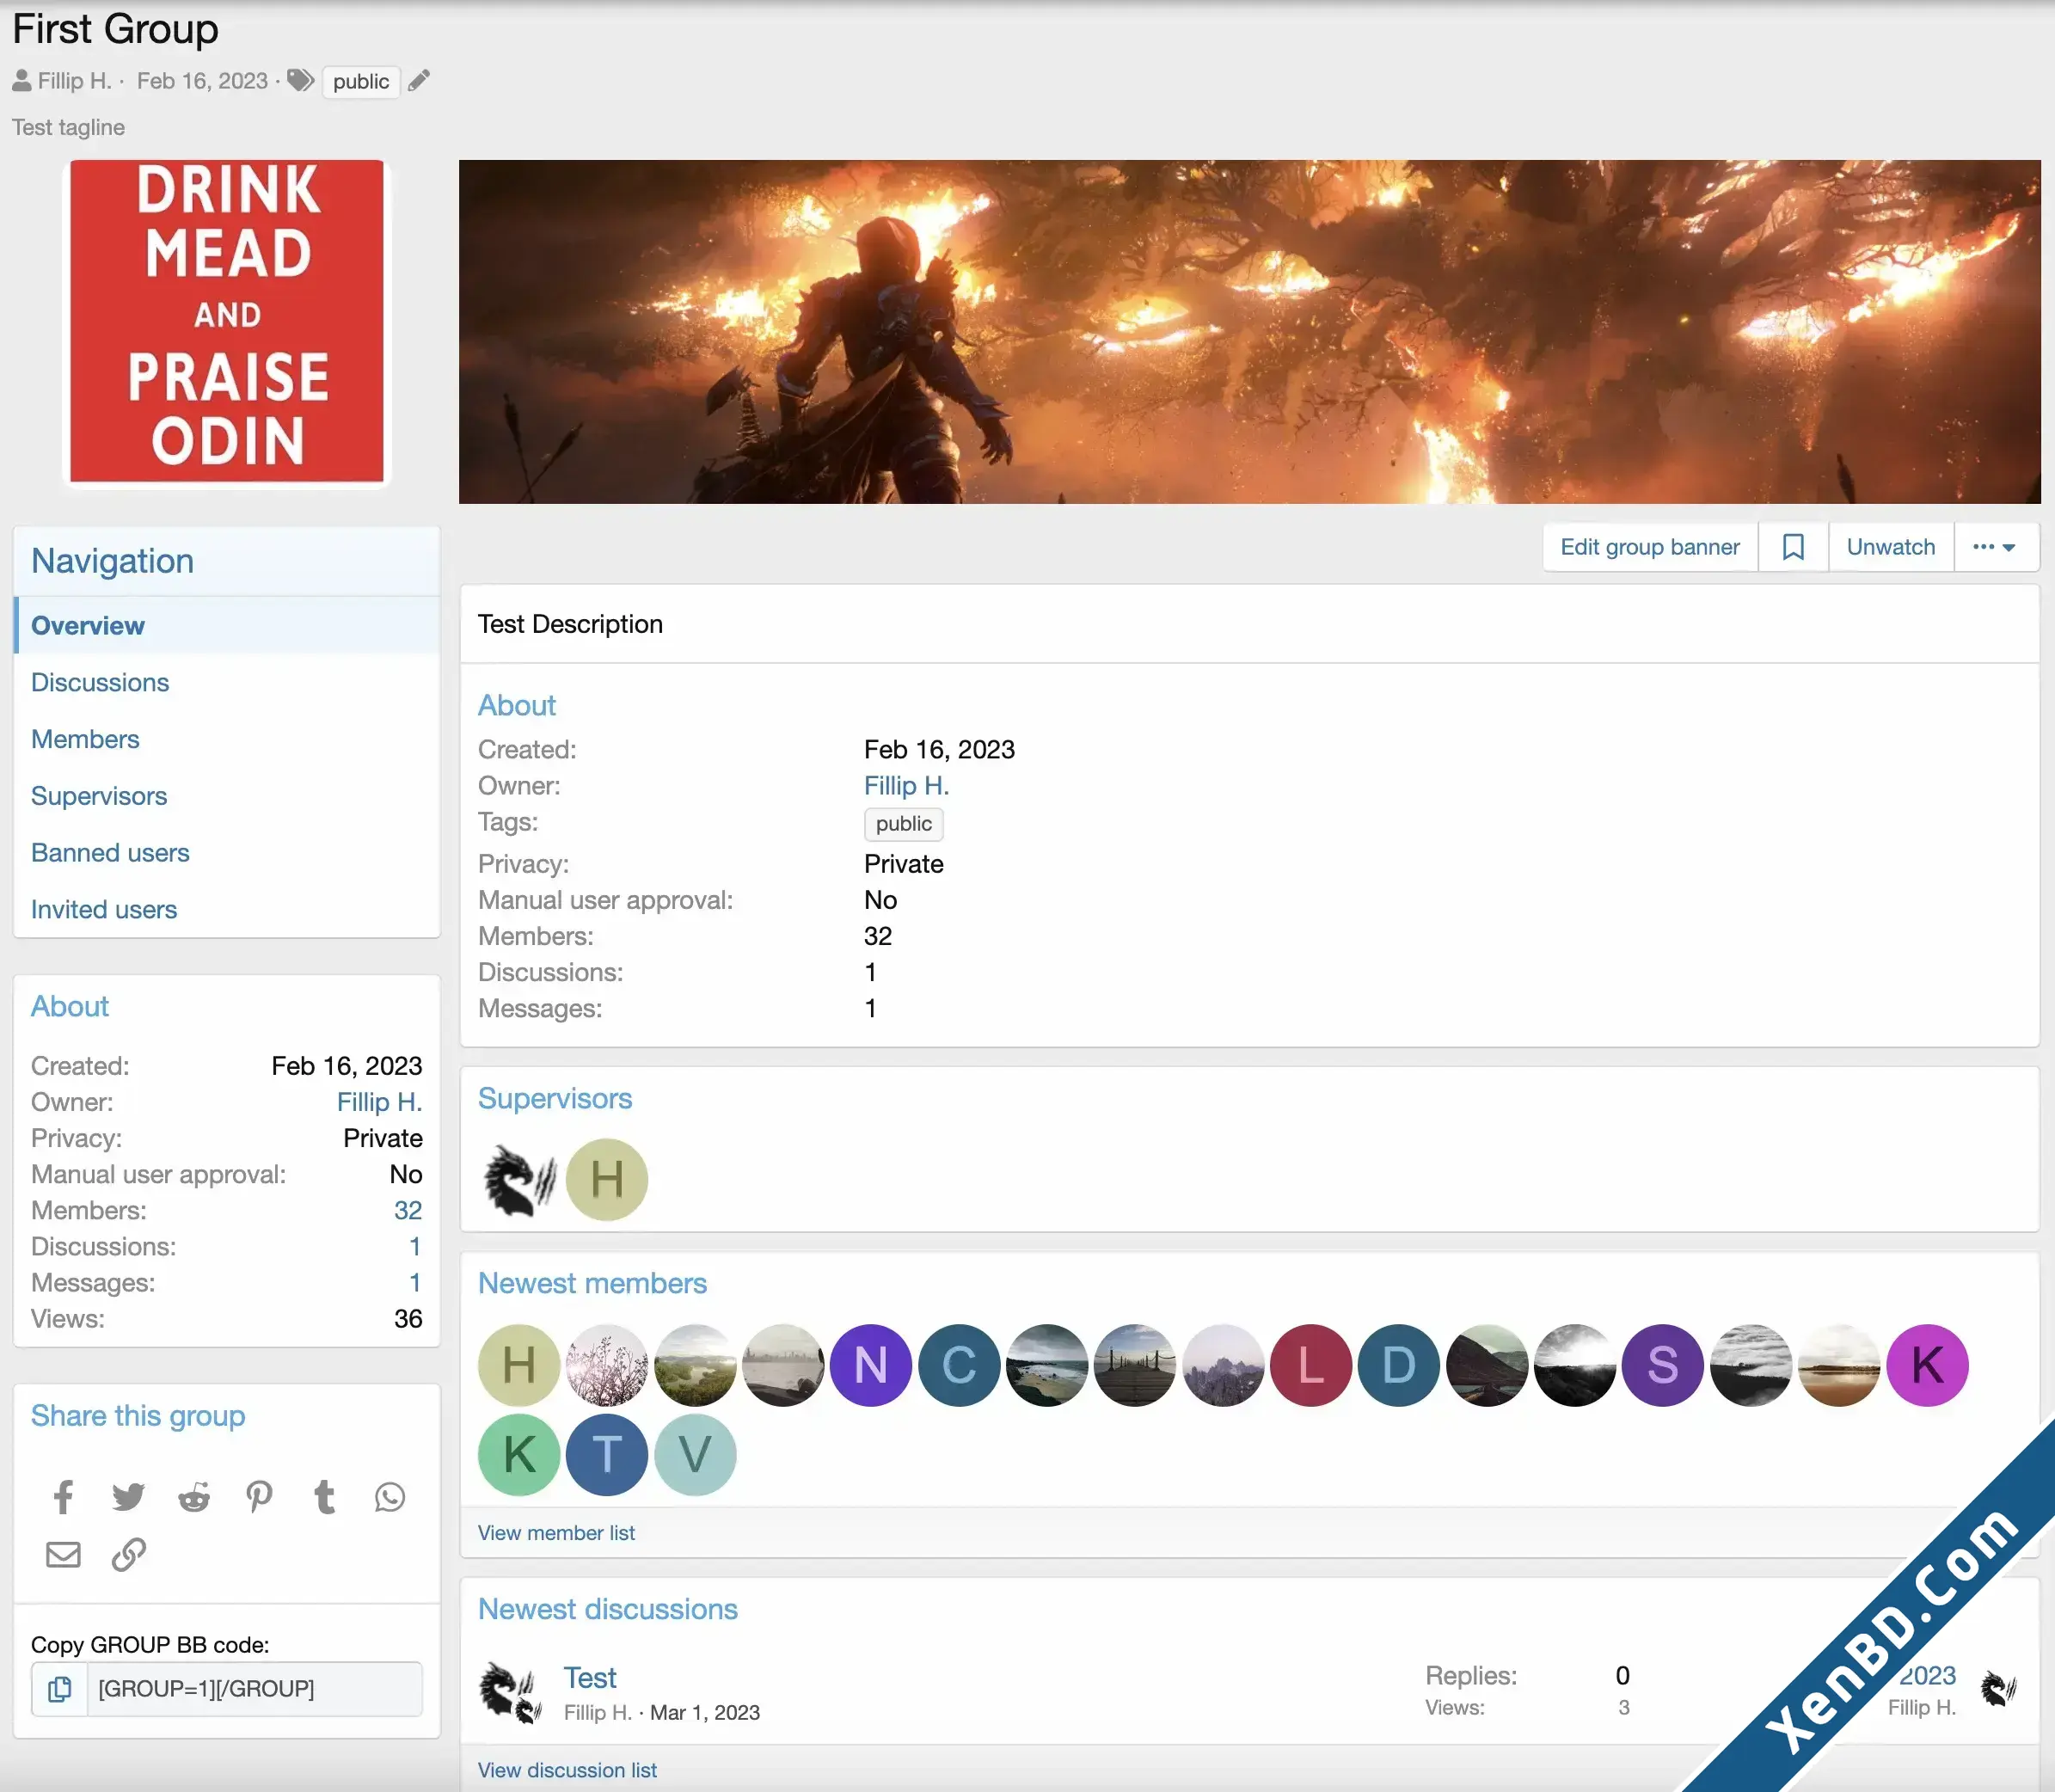
Task: Open the purple S member avatar
Action: click(x=1663, y=1365)
